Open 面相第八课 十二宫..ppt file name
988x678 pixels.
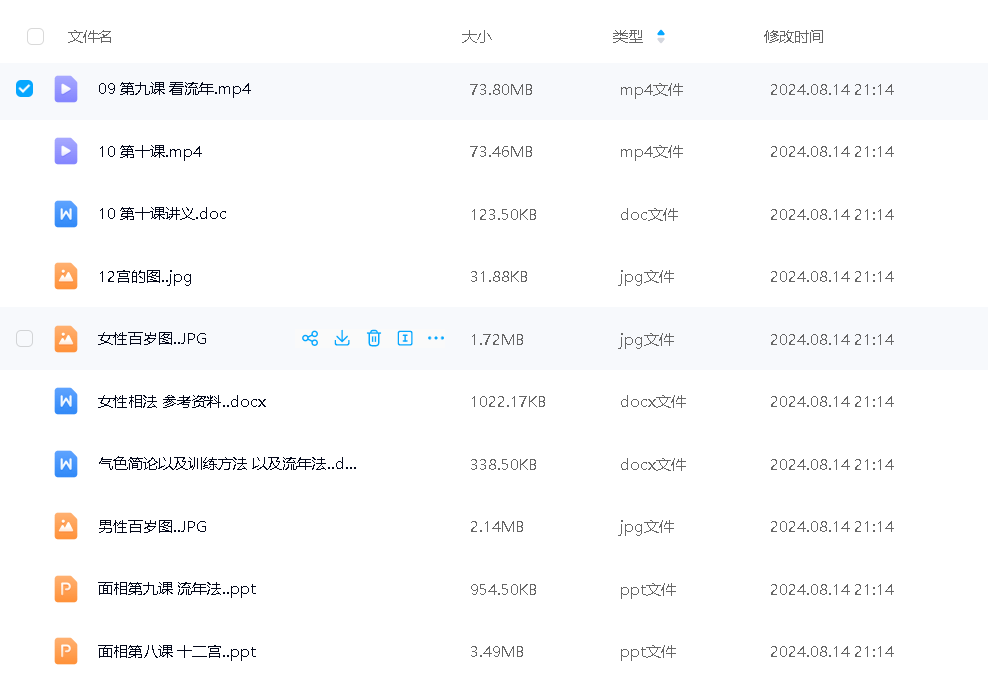177,652
